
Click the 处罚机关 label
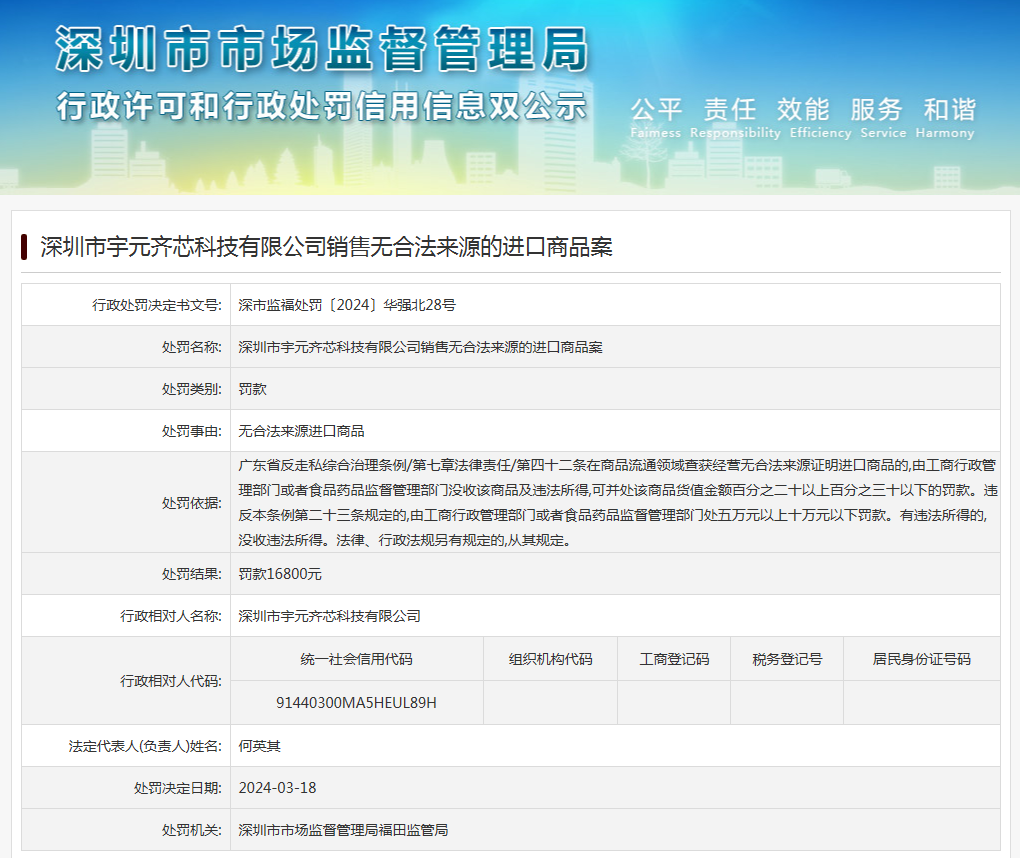(x=192, y=830)
